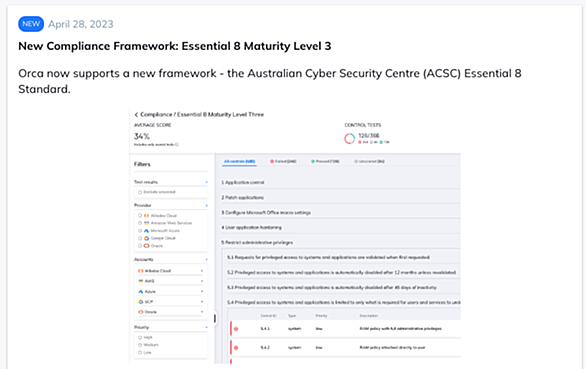The height and width of the screenshot is (369, 586).
Task: Collapse section 5 Restrict administrative privileges
Action: pos(257,242)
